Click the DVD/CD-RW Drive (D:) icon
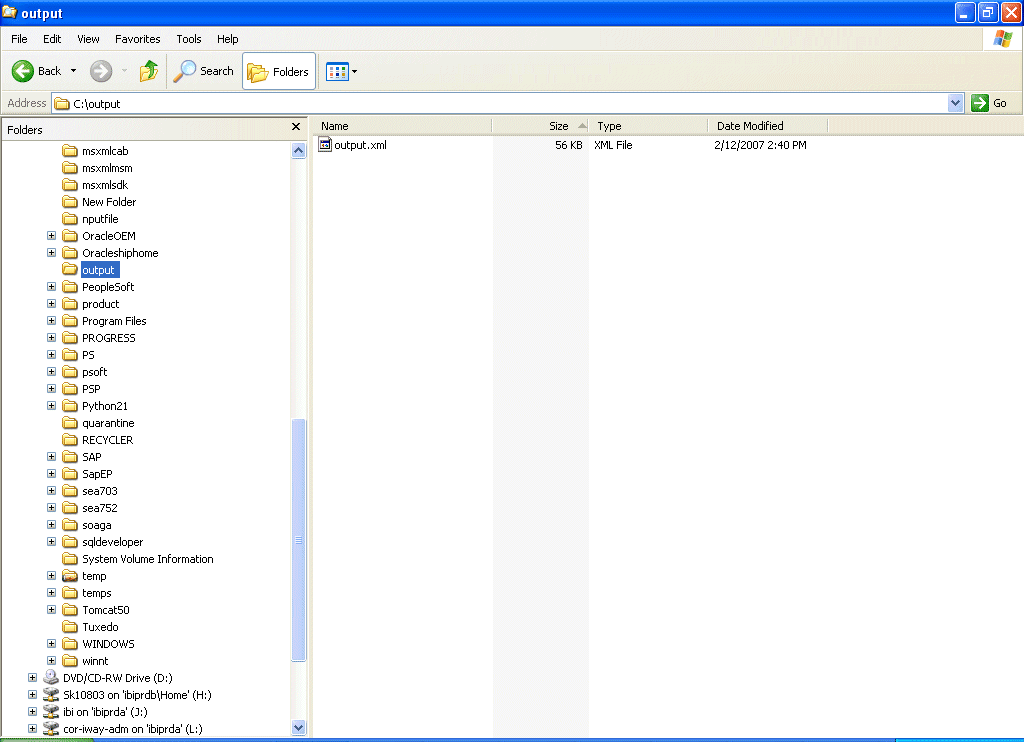 (51, 677)
